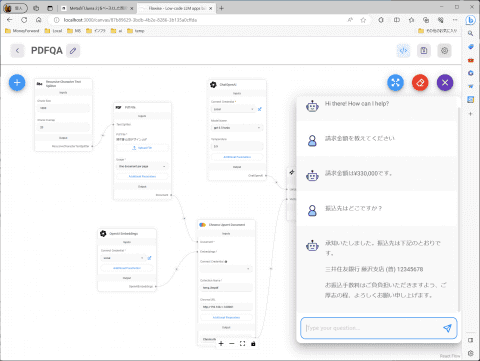Open the API code embed button
This screenshot has width=480, height=361.
[x=403, y=51]
